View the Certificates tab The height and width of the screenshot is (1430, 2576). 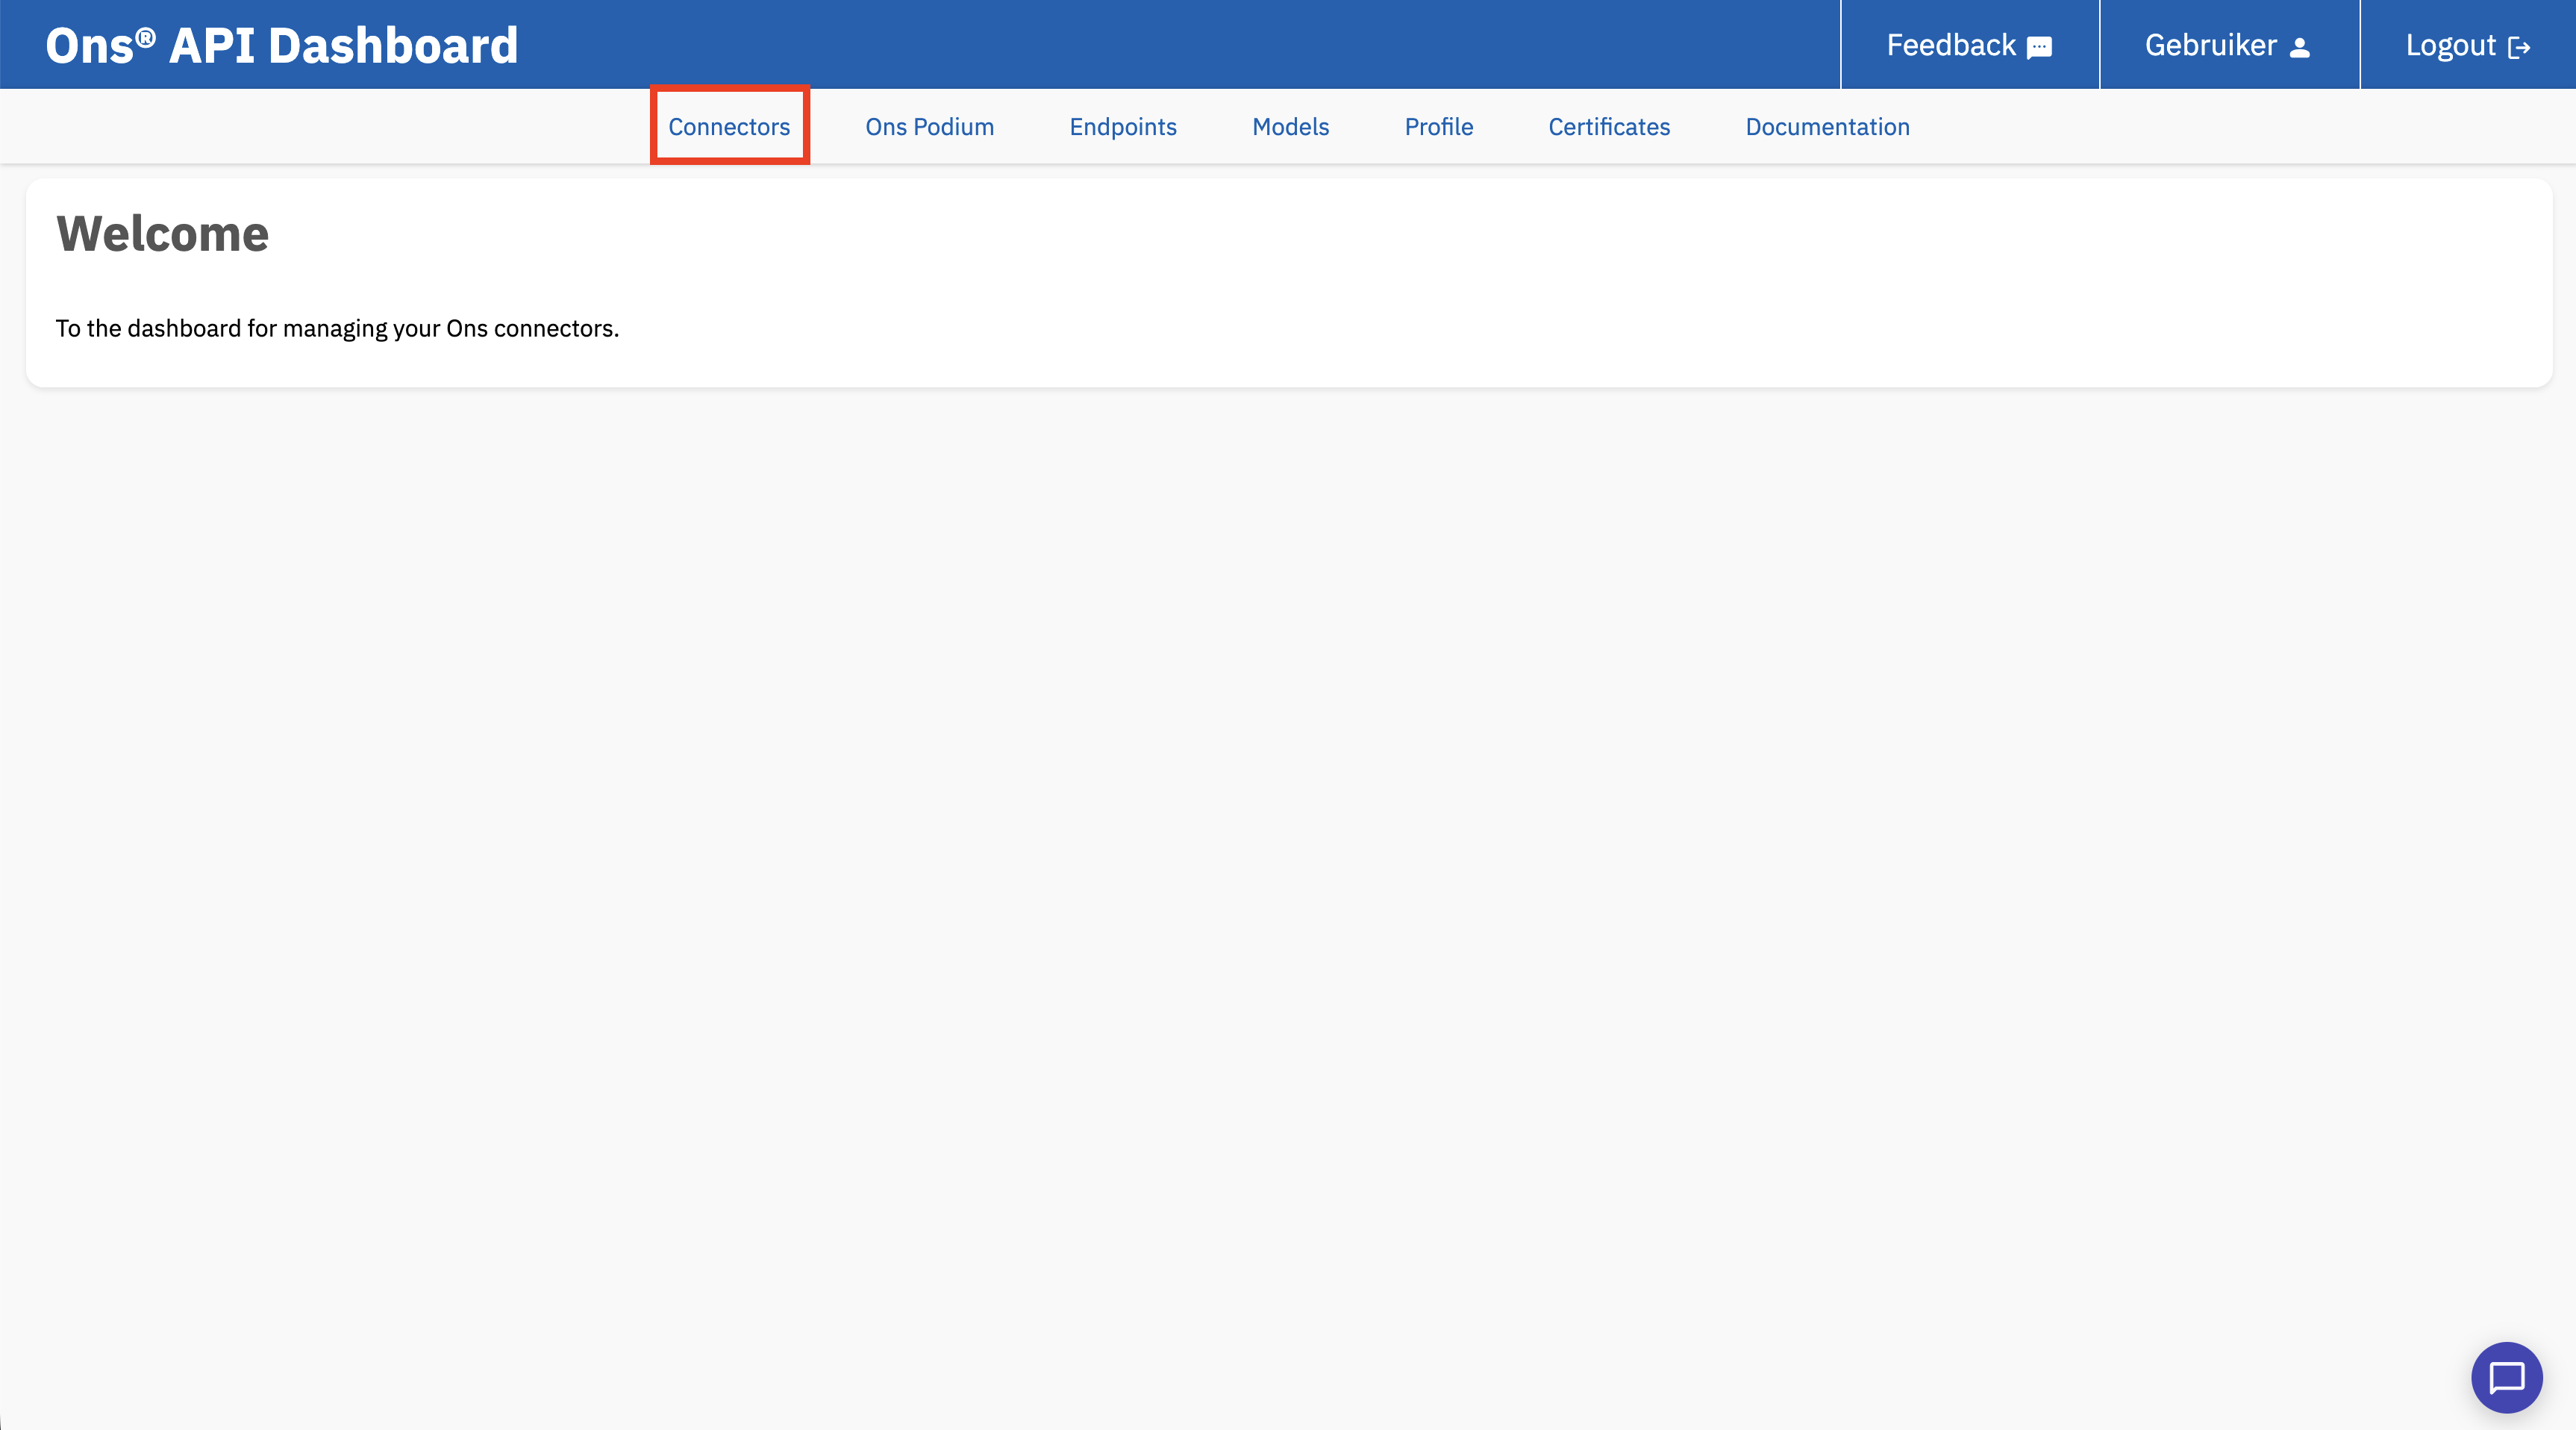(1609, 127)
